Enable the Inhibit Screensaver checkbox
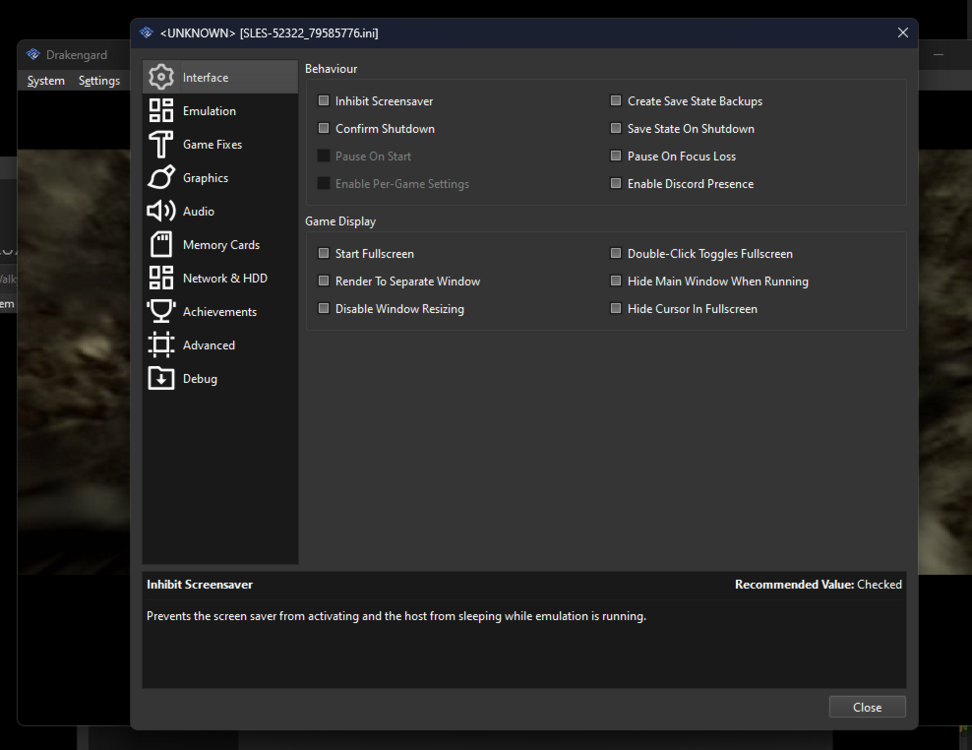The image size is (972, 750). [324, 101]
